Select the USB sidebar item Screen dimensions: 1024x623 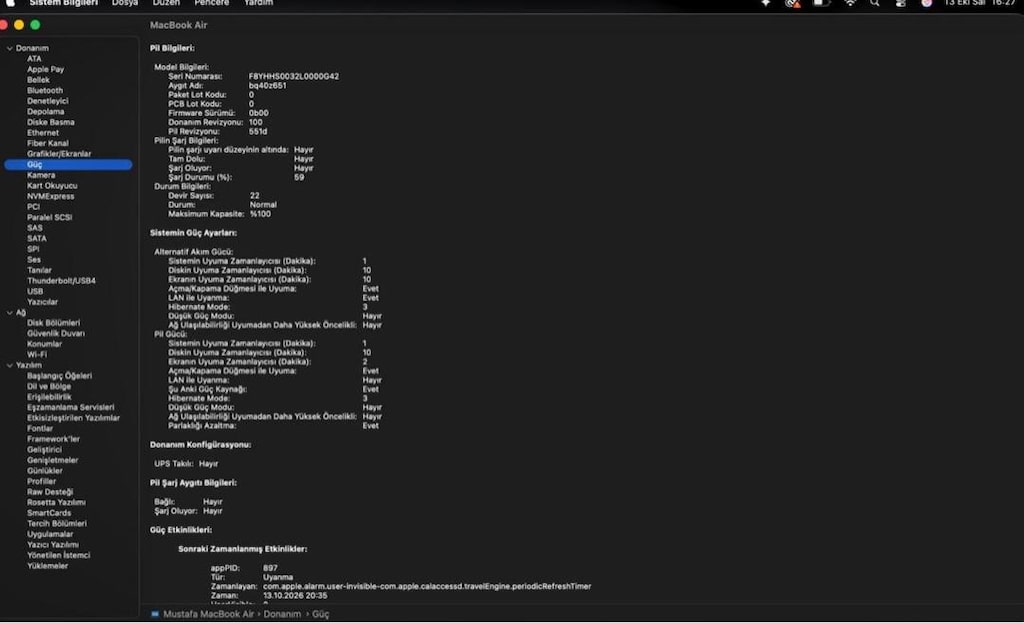(x=35, y=291)
